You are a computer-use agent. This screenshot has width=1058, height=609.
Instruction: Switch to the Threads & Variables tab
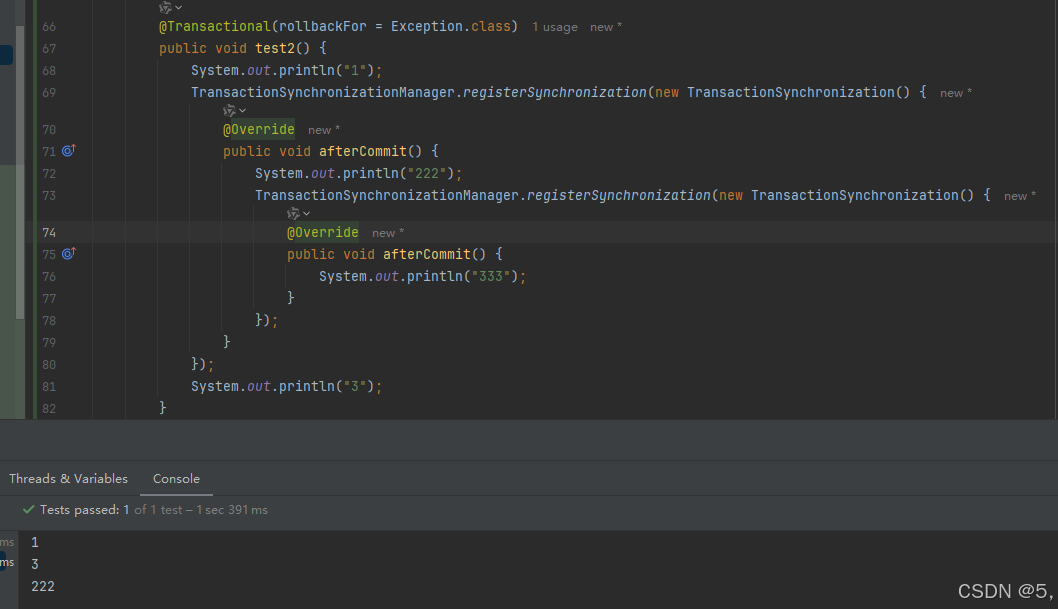point(68,479)
